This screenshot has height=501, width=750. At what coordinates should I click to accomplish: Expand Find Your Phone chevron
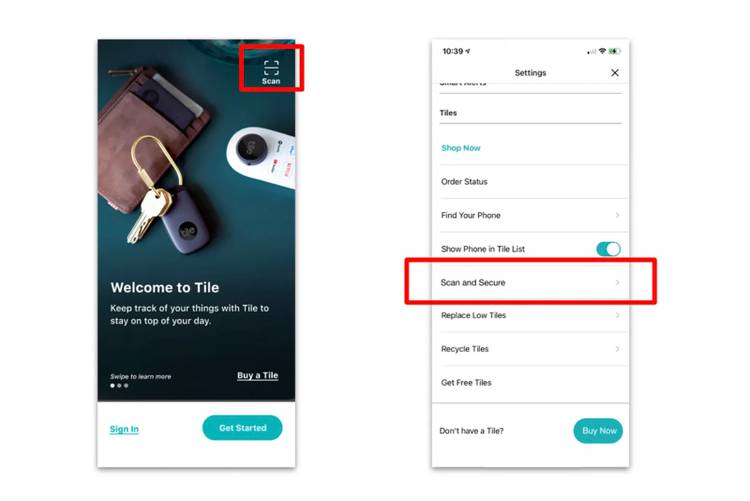click(x=618, y=215)
